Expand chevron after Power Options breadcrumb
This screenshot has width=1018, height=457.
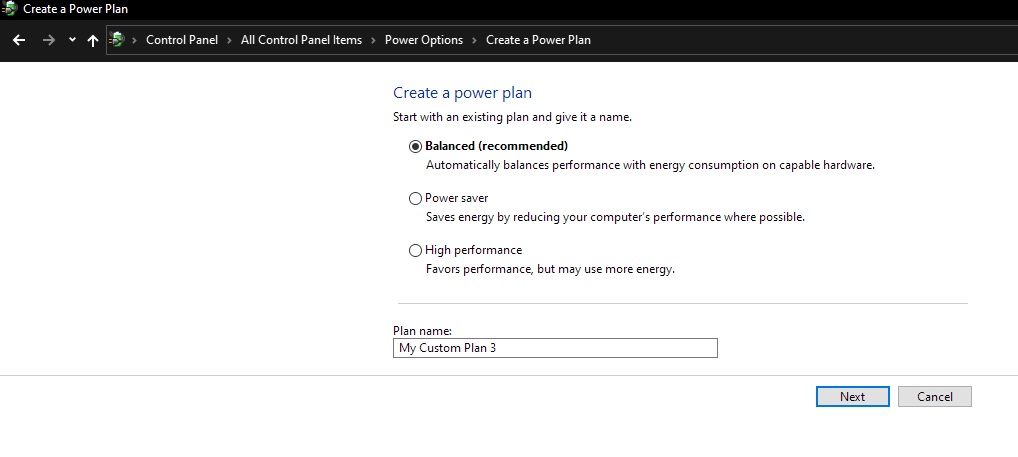[475, 40]
